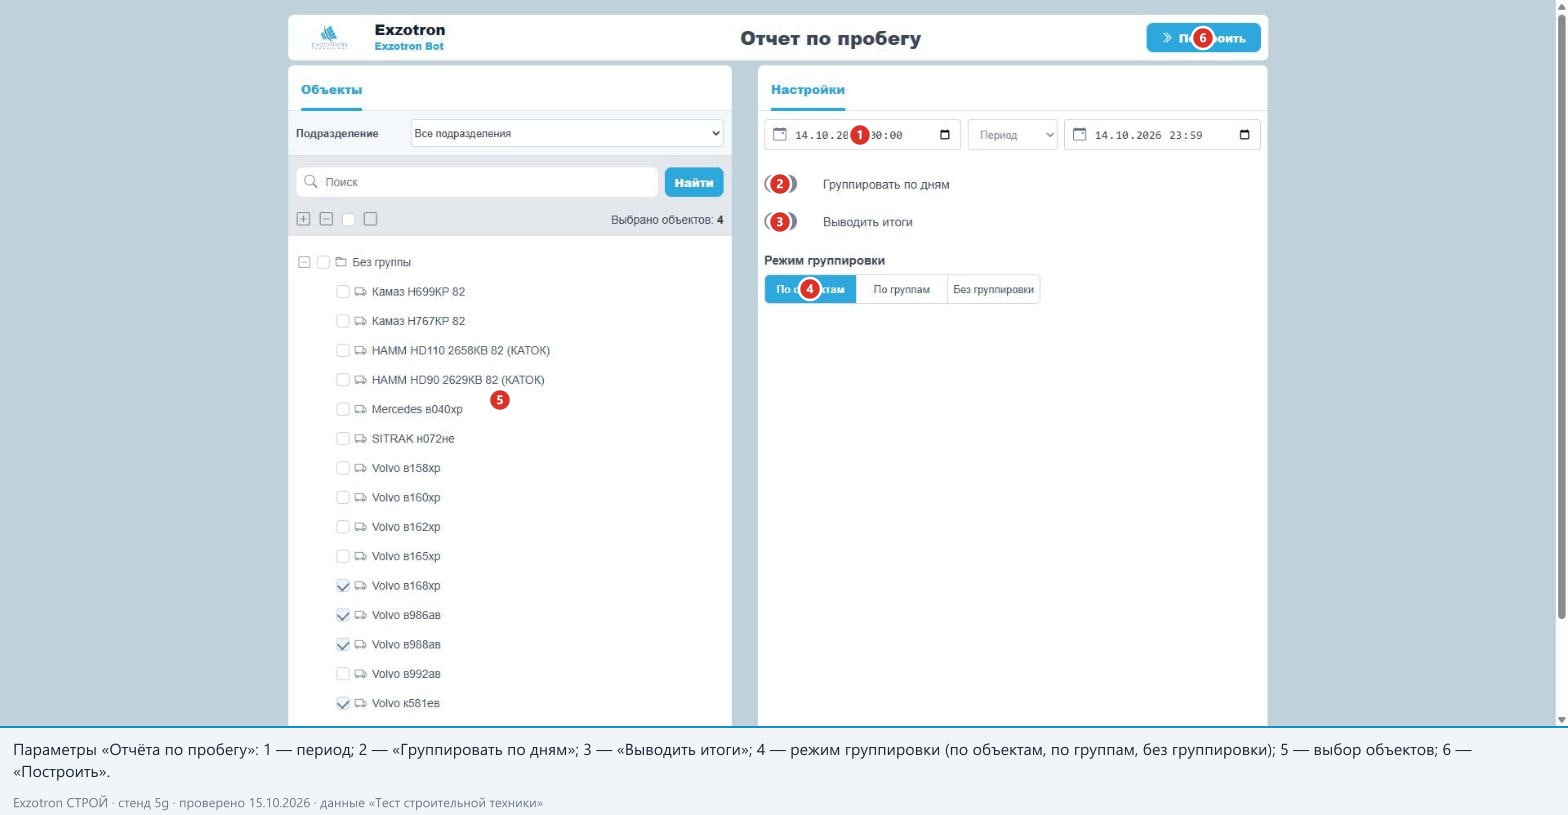Screen dimensions: 1568x815
Task: Click into the Поиск search field
Action: pos(477,182)
